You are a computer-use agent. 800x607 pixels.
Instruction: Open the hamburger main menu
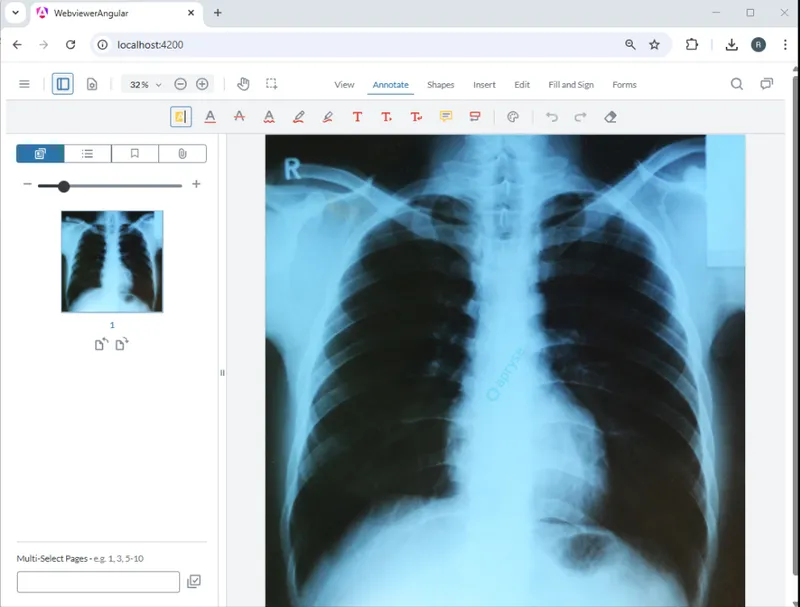click(x=24, y=85)
